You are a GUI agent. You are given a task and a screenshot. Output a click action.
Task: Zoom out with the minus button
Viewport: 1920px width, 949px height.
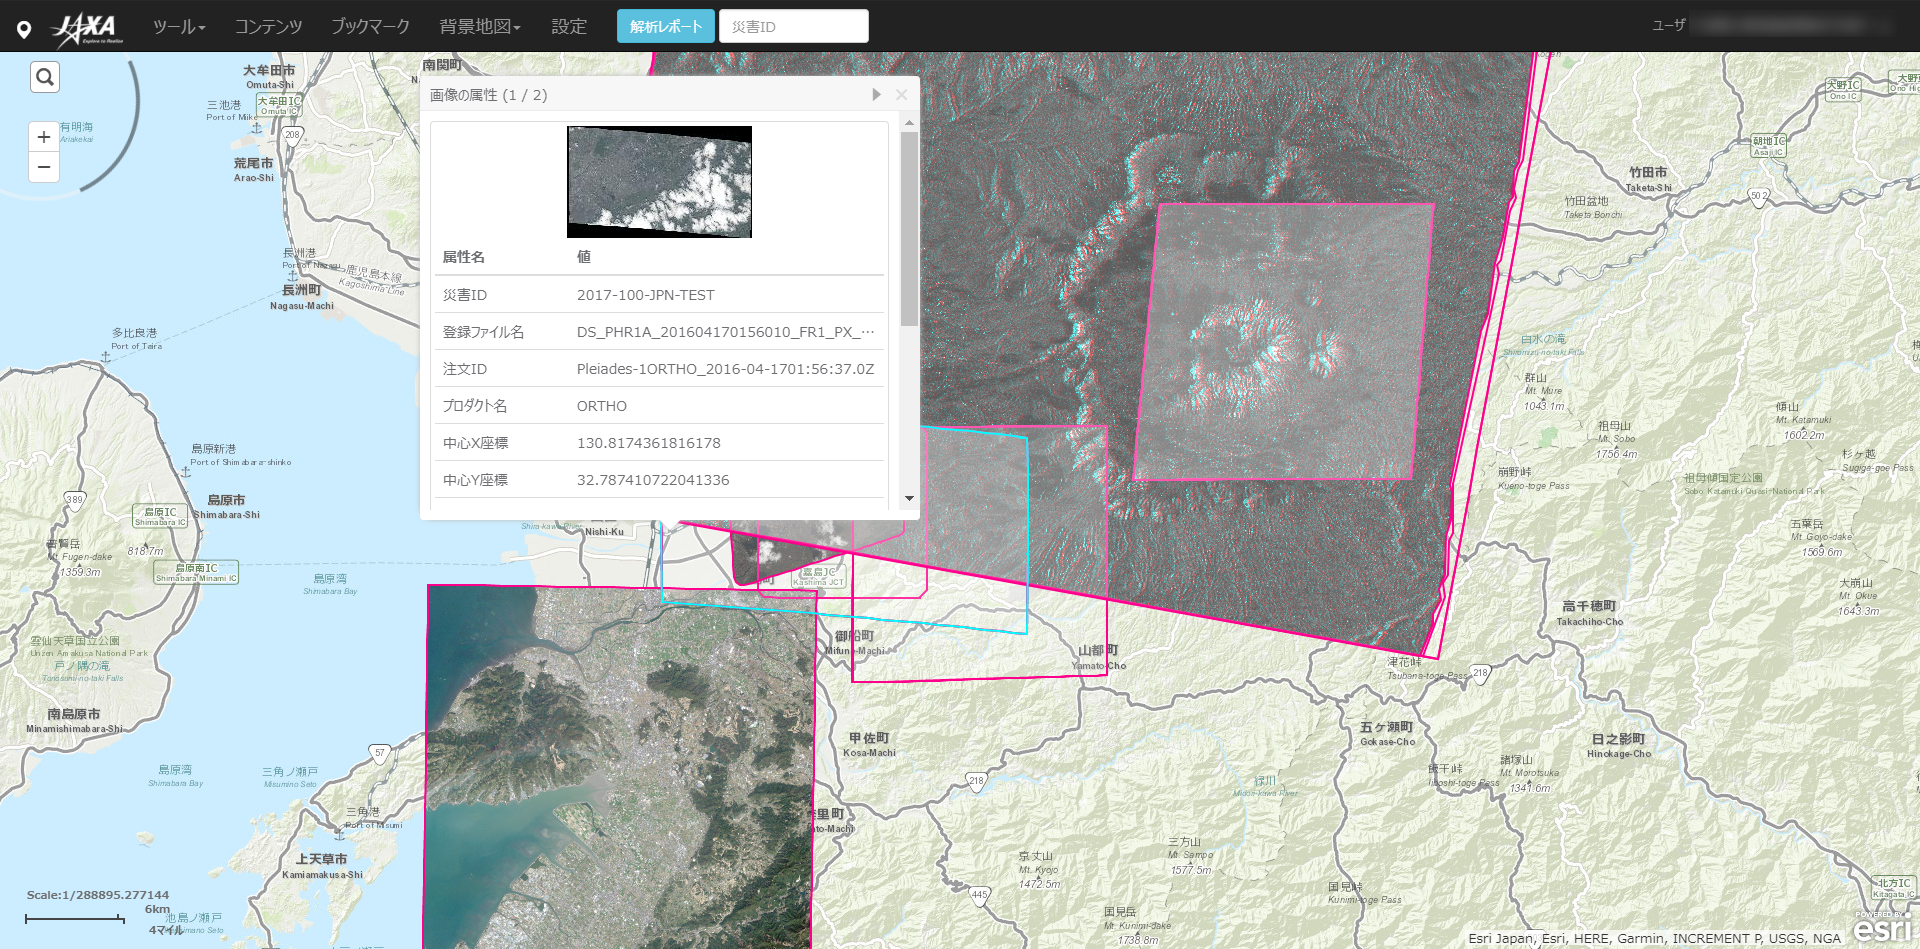point(44,167)
